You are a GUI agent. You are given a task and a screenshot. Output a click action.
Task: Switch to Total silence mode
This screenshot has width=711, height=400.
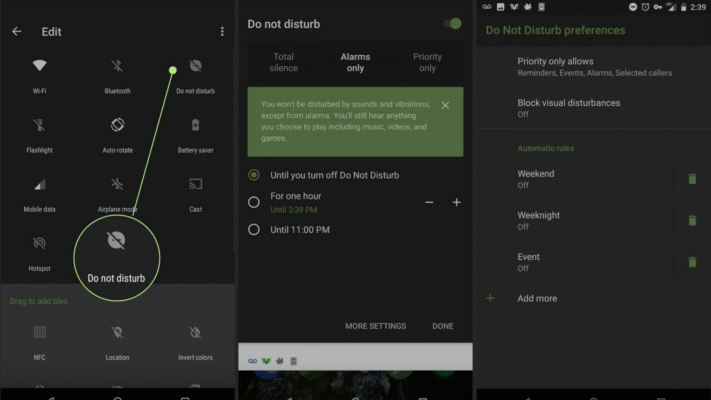click(x=283, y=62)
